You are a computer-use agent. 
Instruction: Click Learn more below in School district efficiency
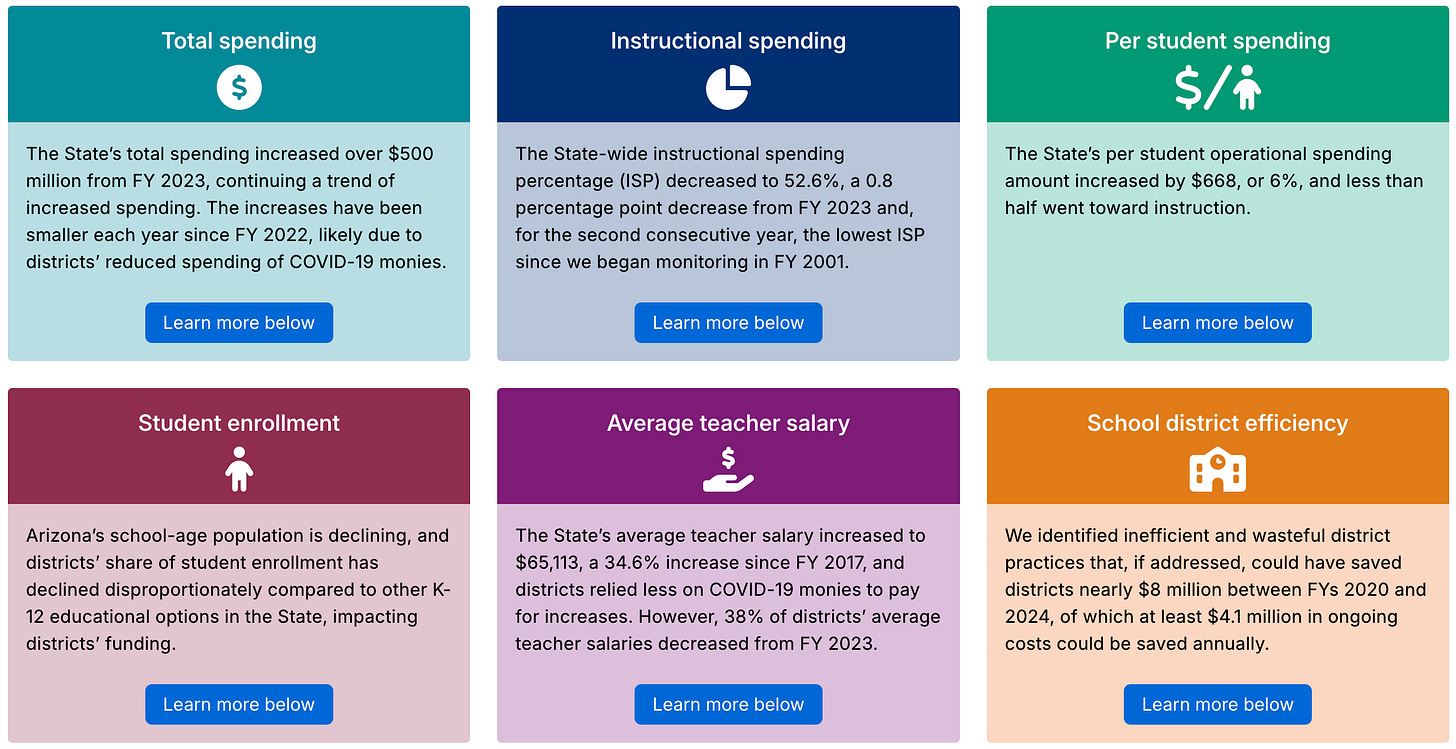[1217, 705]
